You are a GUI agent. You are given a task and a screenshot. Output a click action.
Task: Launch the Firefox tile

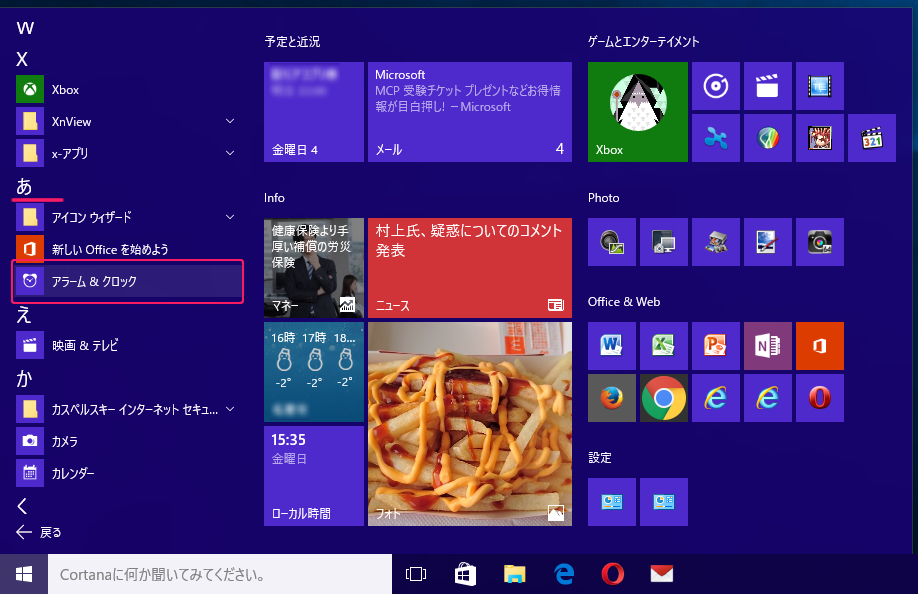point(612,398)
